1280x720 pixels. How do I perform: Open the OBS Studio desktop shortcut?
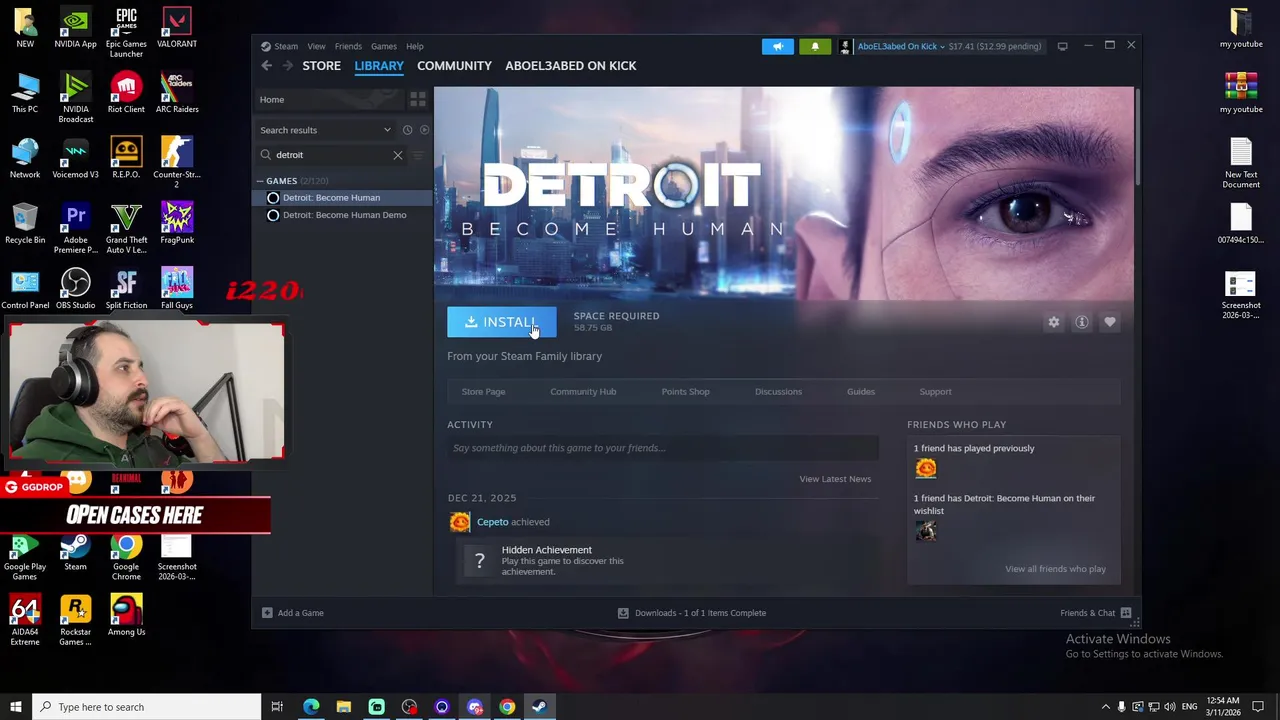pyautogui.click(x=76, y=290)
